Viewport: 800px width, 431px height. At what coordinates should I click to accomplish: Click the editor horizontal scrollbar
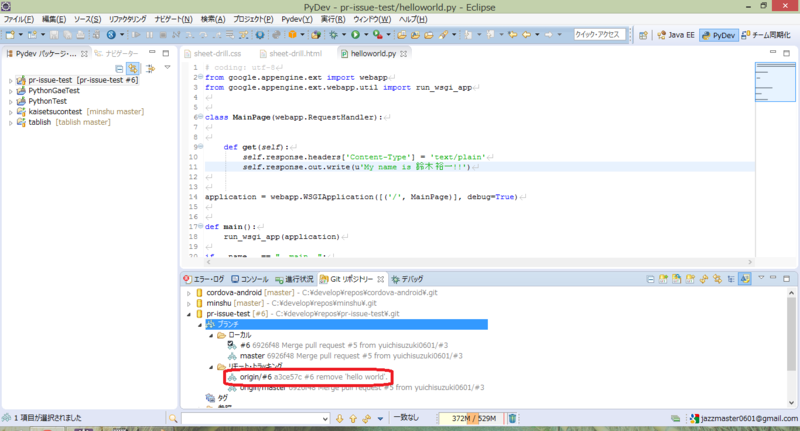479,262
